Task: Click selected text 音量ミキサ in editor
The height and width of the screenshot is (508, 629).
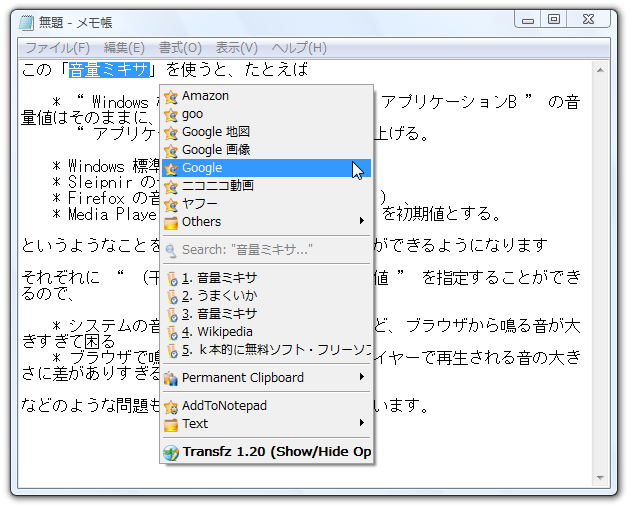Action: tap(109, 70)
